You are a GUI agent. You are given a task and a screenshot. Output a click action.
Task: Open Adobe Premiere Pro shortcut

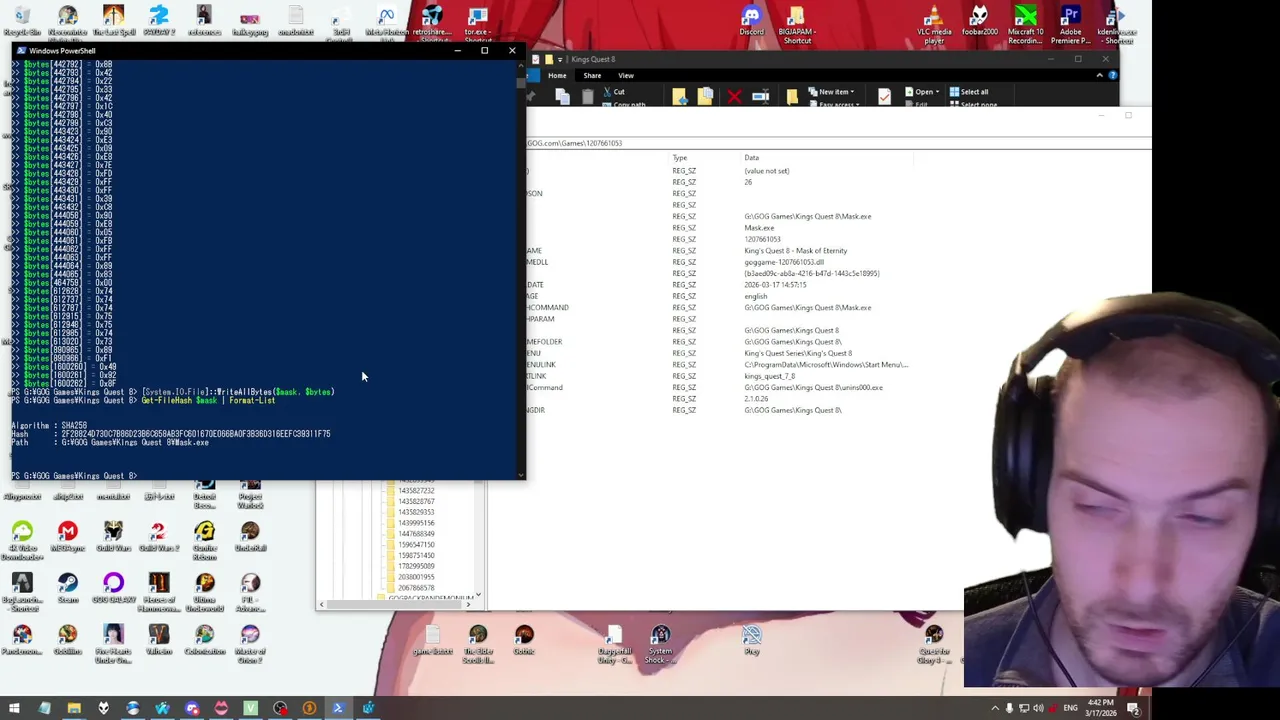pos(1070,24)
